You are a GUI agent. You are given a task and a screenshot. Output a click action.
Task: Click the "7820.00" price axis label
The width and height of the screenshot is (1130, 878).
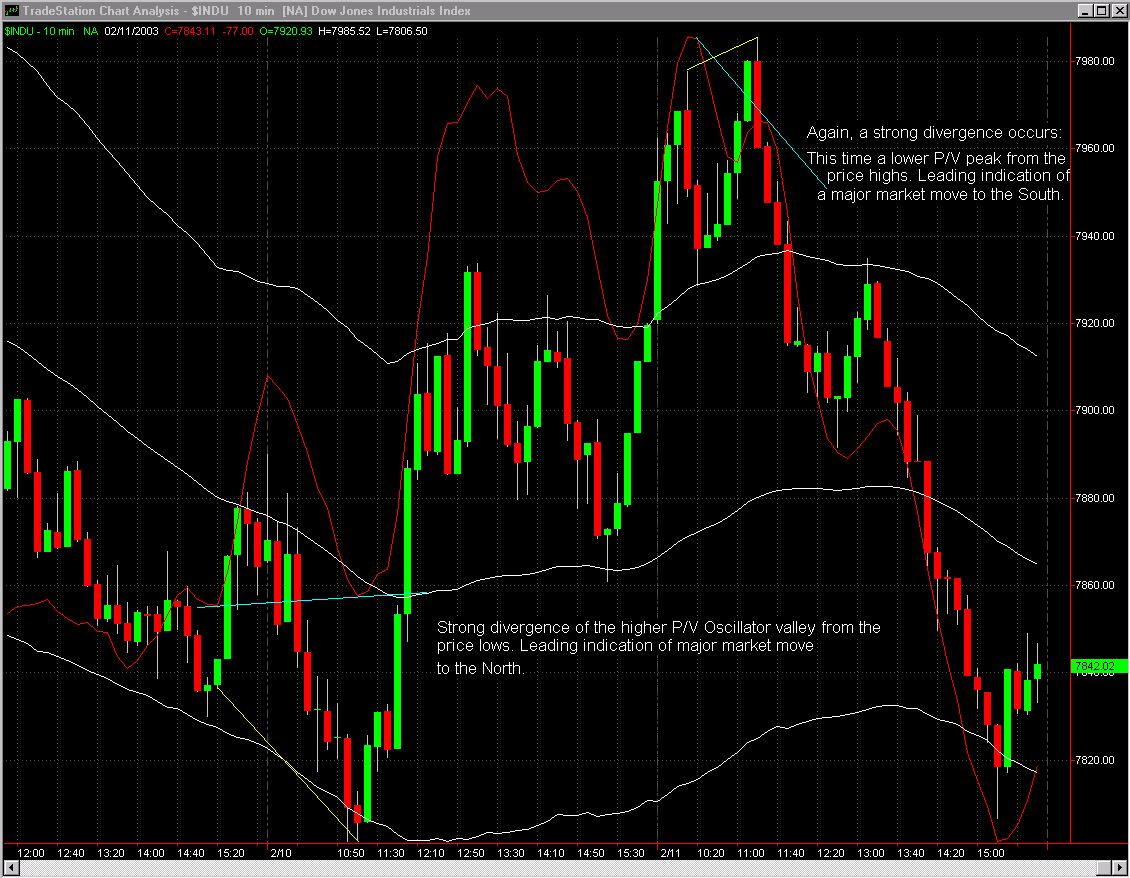point(1094,761)
